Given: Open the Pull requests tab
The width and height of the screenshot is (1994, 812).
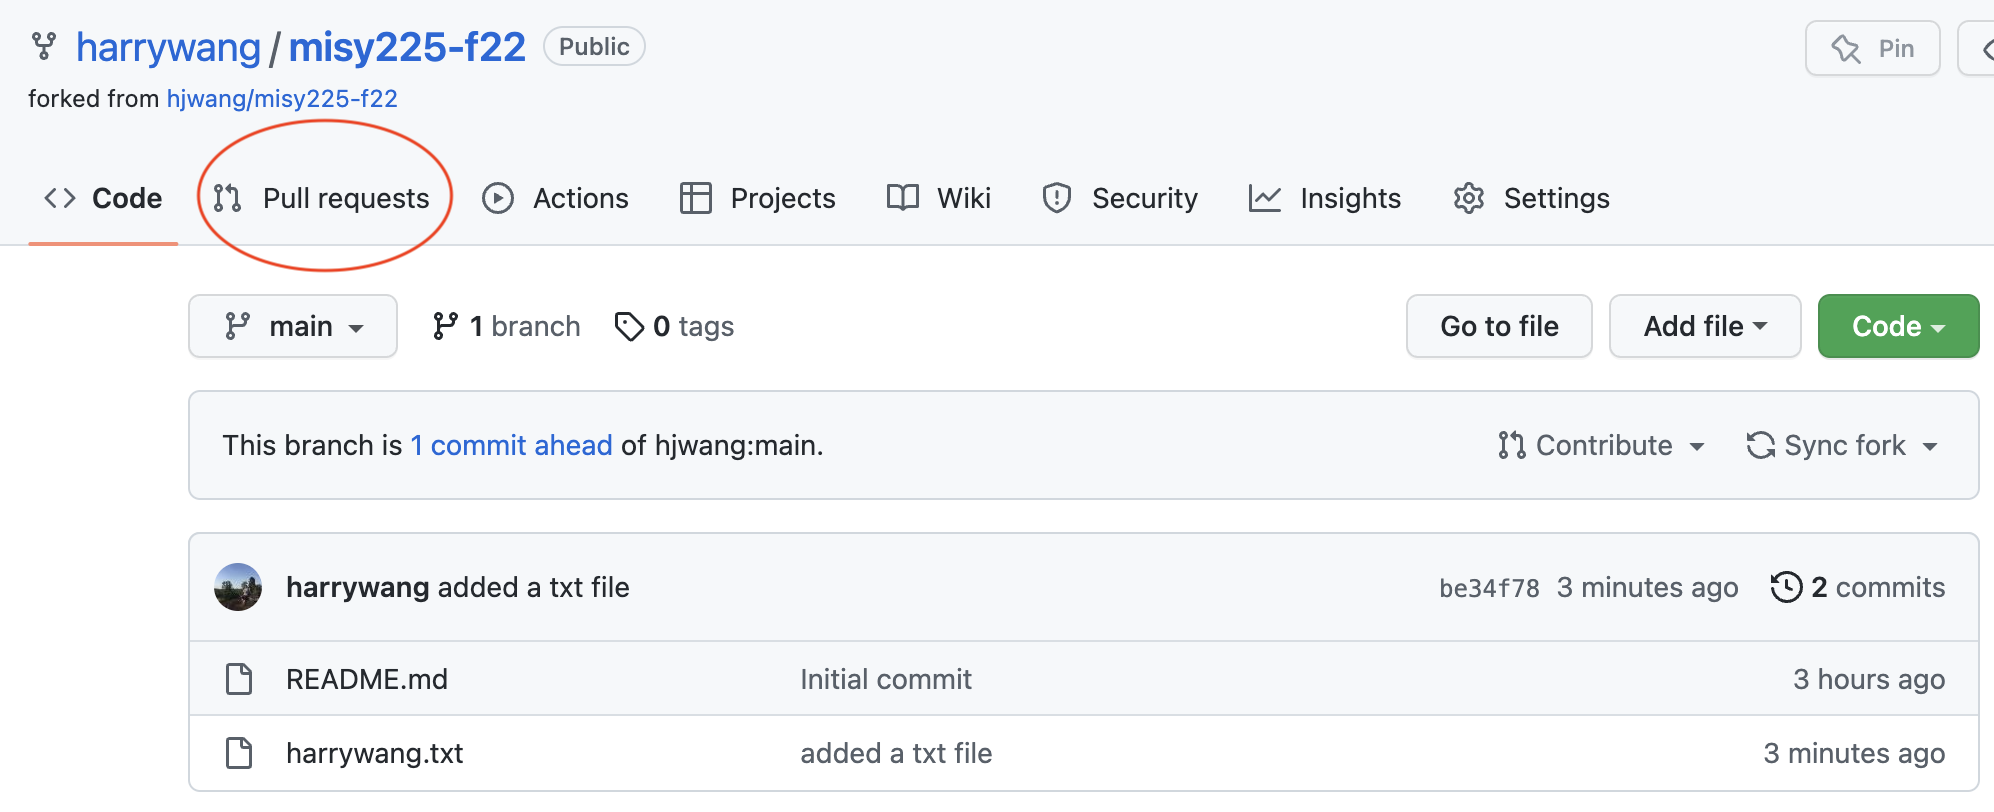Looking at the screenshot, I should point(322,198).
